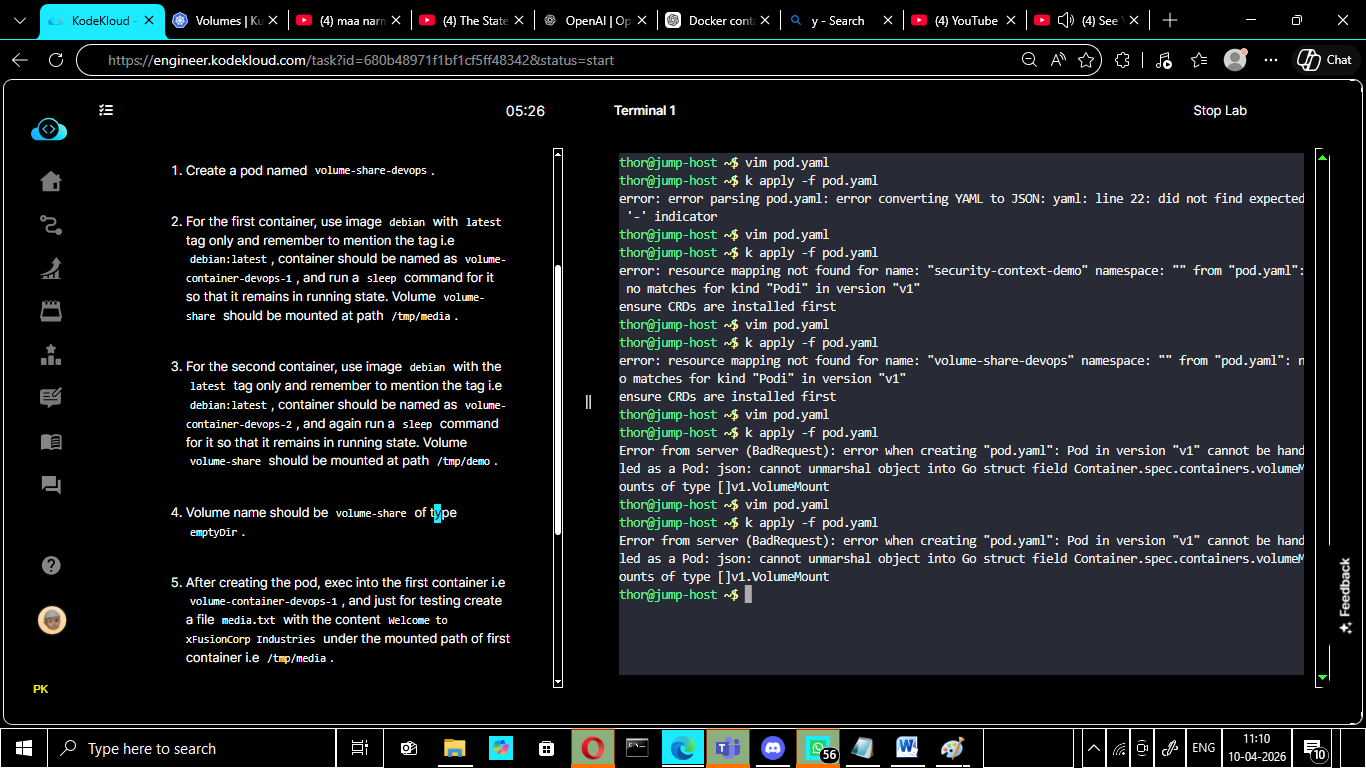Viewport: 1366px width, 768px height.
Task: Click the browser back arrow
Action: click(x=19, y=60)
